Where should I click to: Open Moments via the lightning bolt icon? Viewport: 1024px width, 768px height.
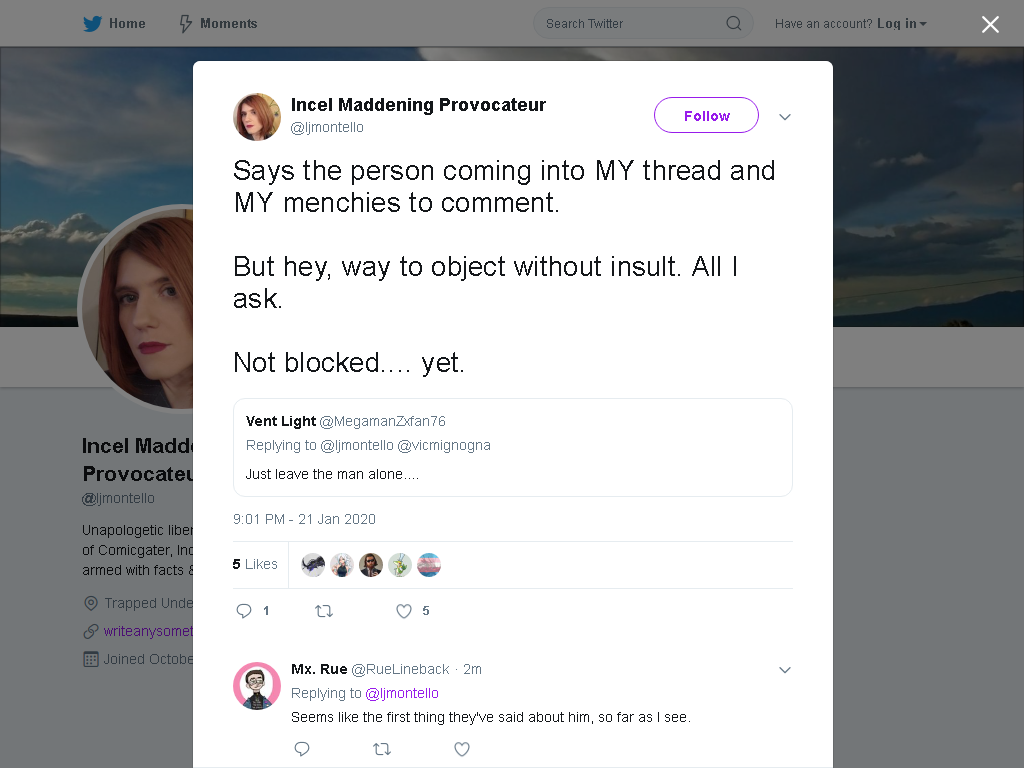coord(185,24)
